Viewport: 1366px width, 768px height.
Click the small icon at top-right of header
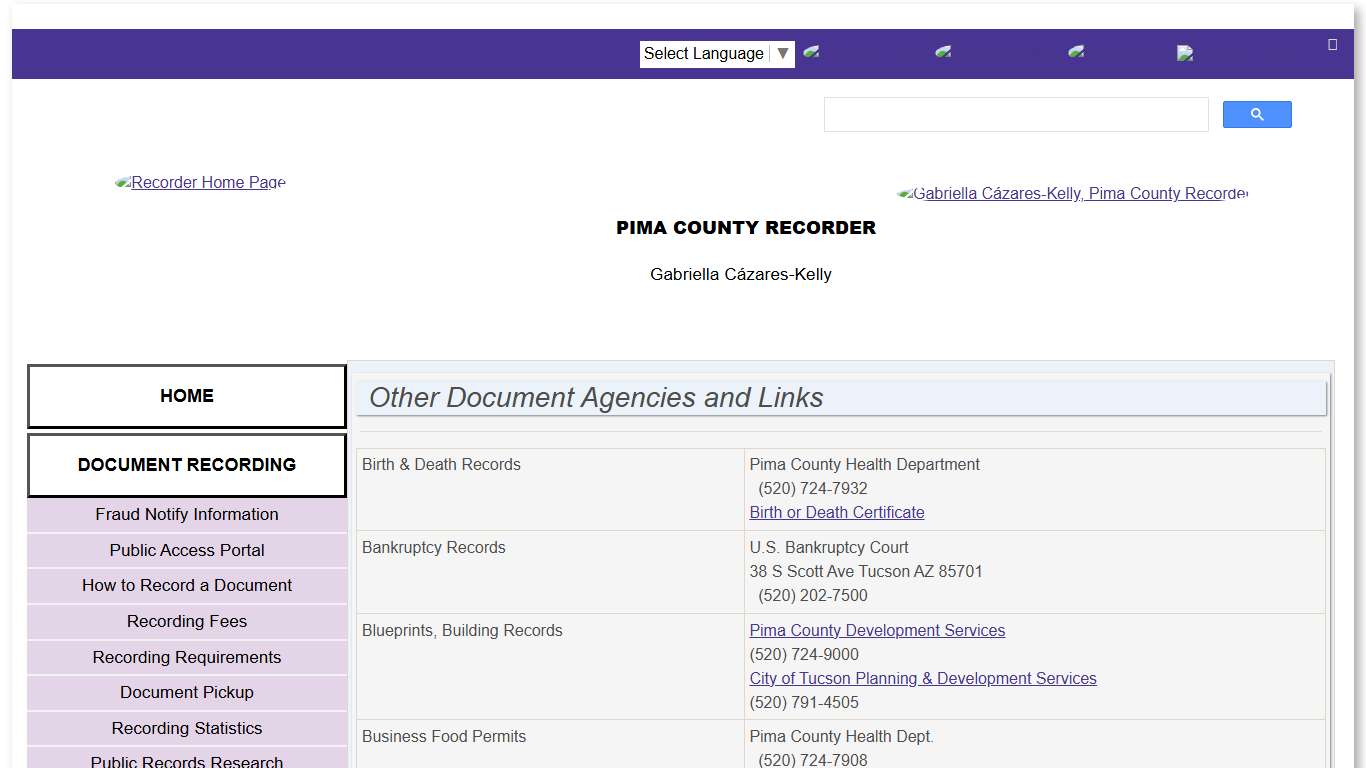coord(1332,44)
